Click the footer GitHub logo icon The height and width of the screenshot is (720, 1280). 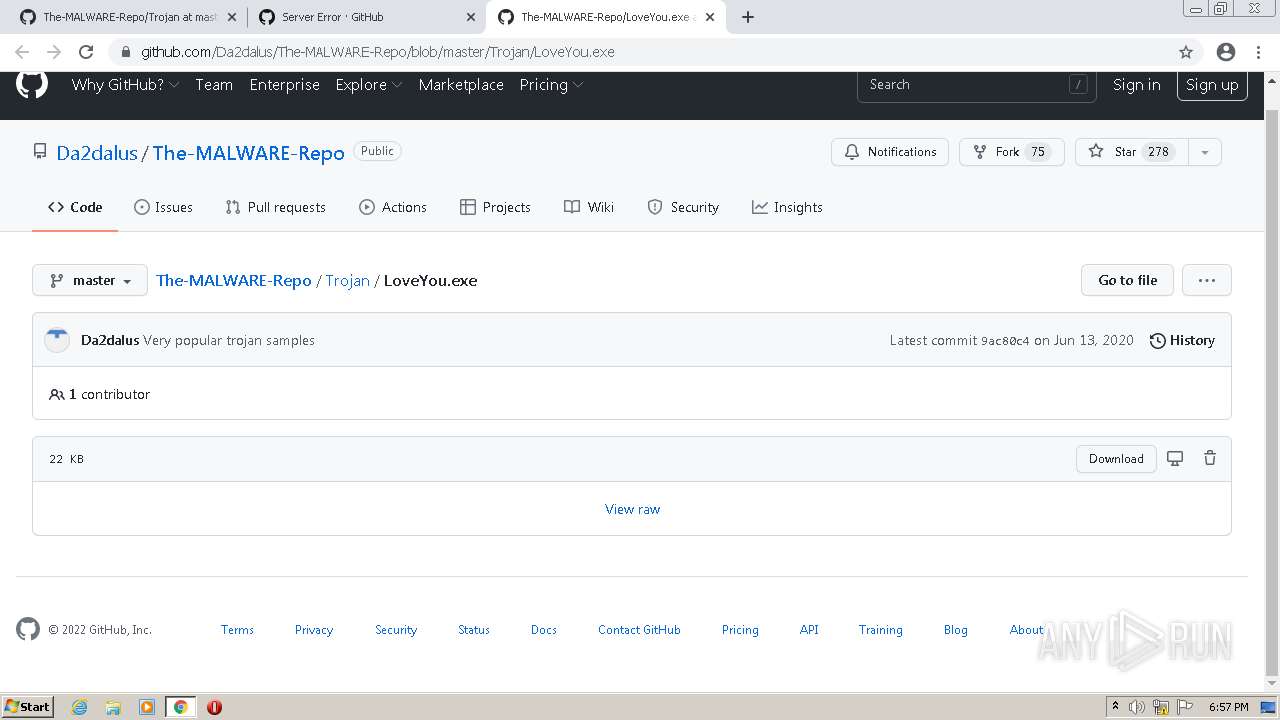[28, 629]
